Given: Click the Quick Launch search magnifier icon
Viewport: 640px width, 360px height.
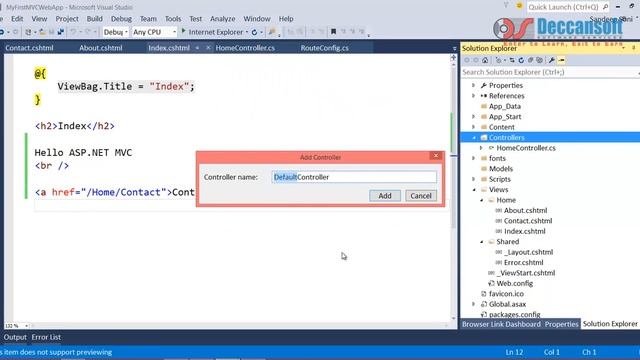Looking at the screenshot, I should point(605,7).
